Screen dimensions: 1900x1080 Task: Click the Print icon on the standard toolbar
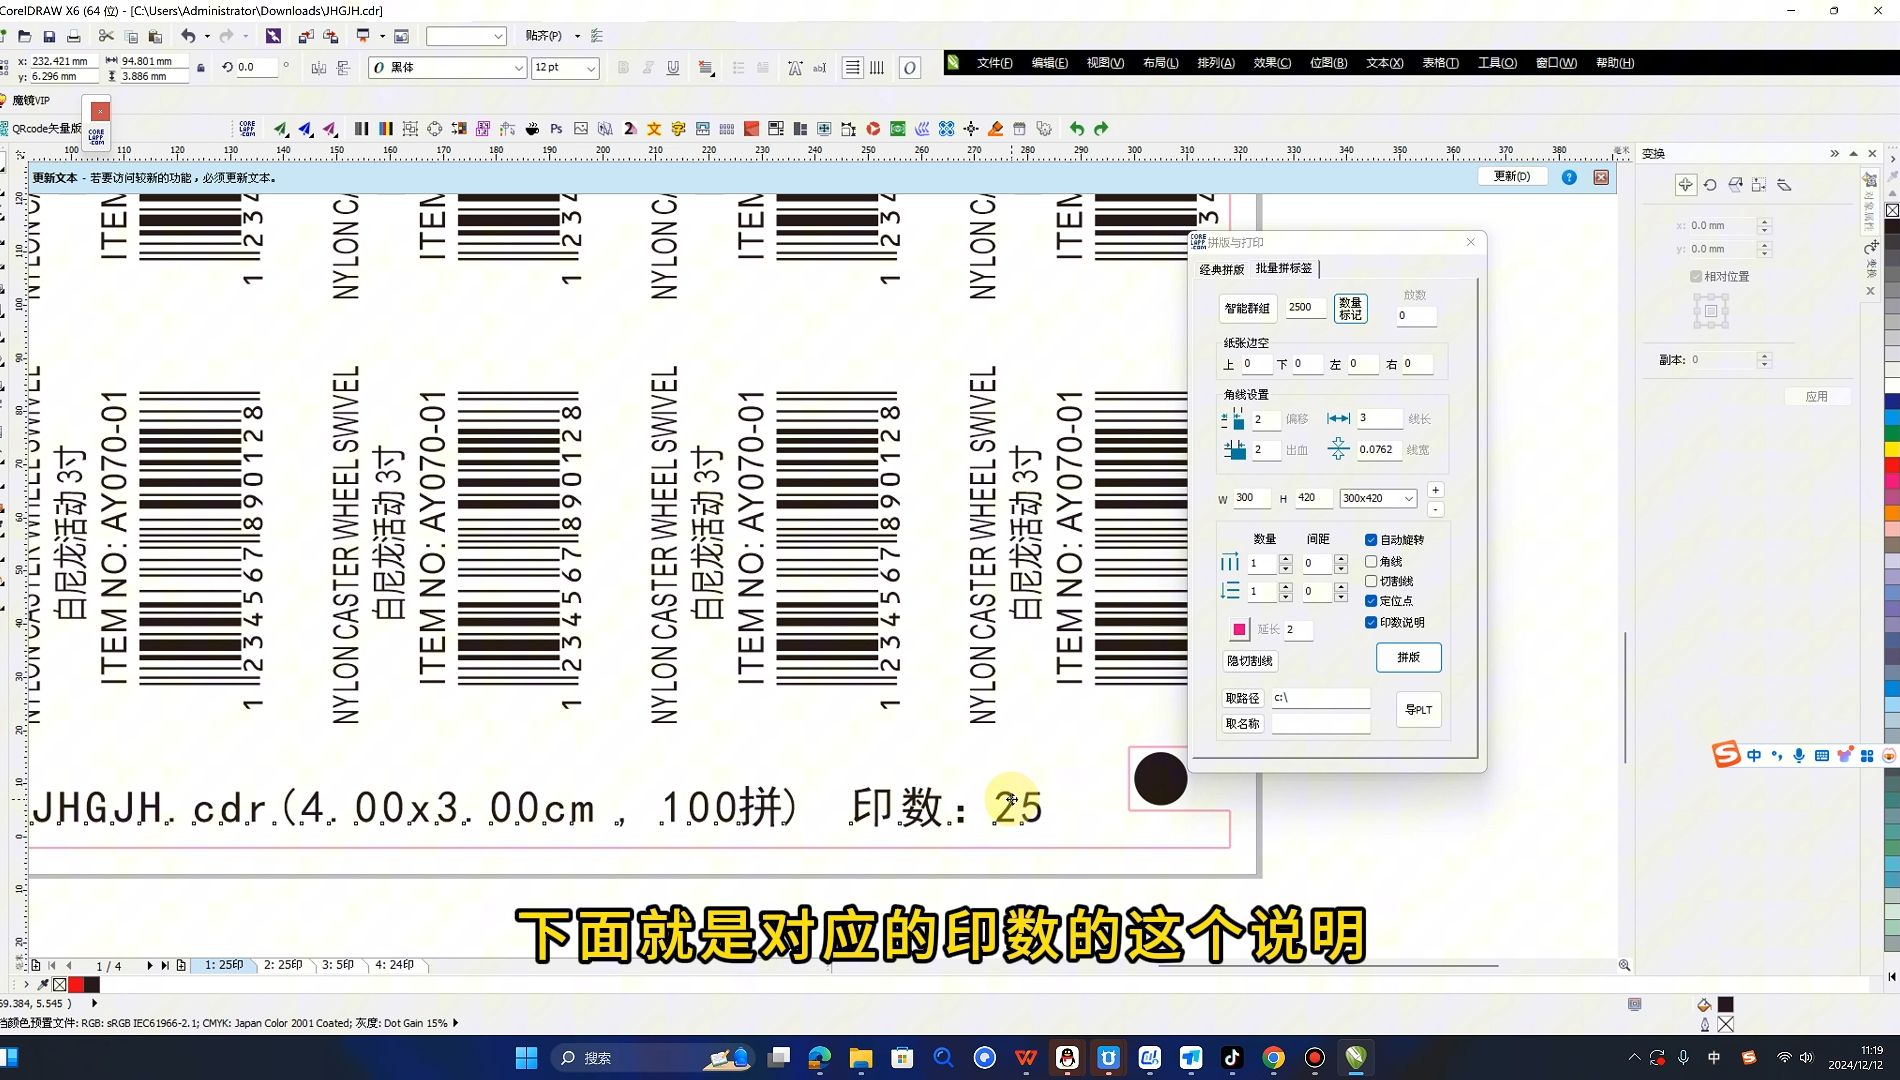(x=73, y=35)
